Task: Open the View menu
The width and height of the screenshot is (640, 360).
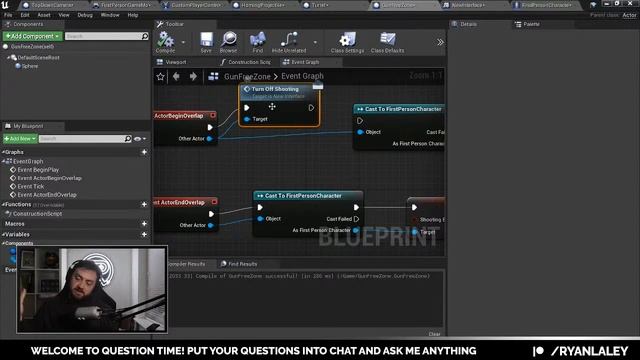Action: coord(64,15)
